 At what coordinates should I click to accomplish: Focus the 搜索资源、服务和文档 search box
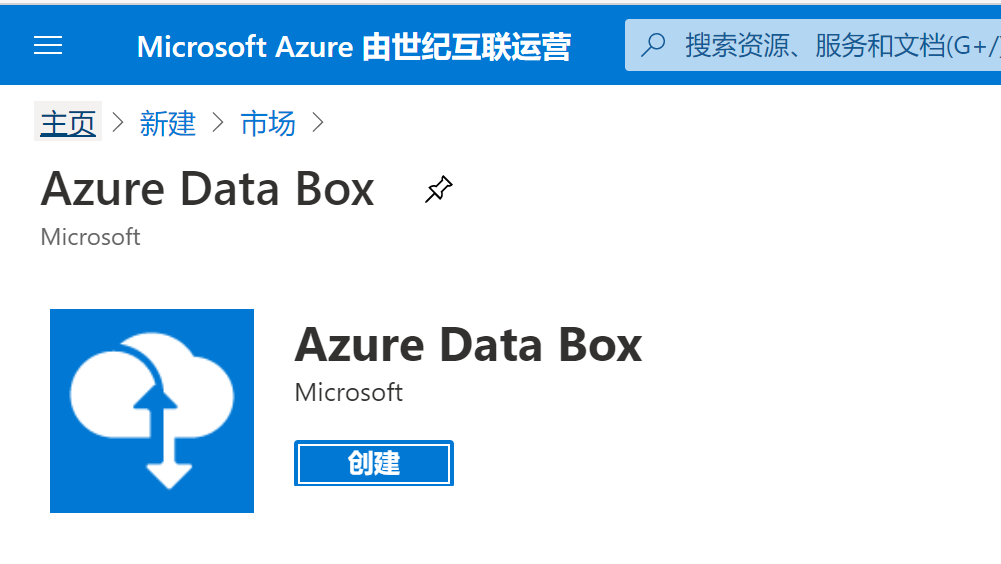[813, 45]
